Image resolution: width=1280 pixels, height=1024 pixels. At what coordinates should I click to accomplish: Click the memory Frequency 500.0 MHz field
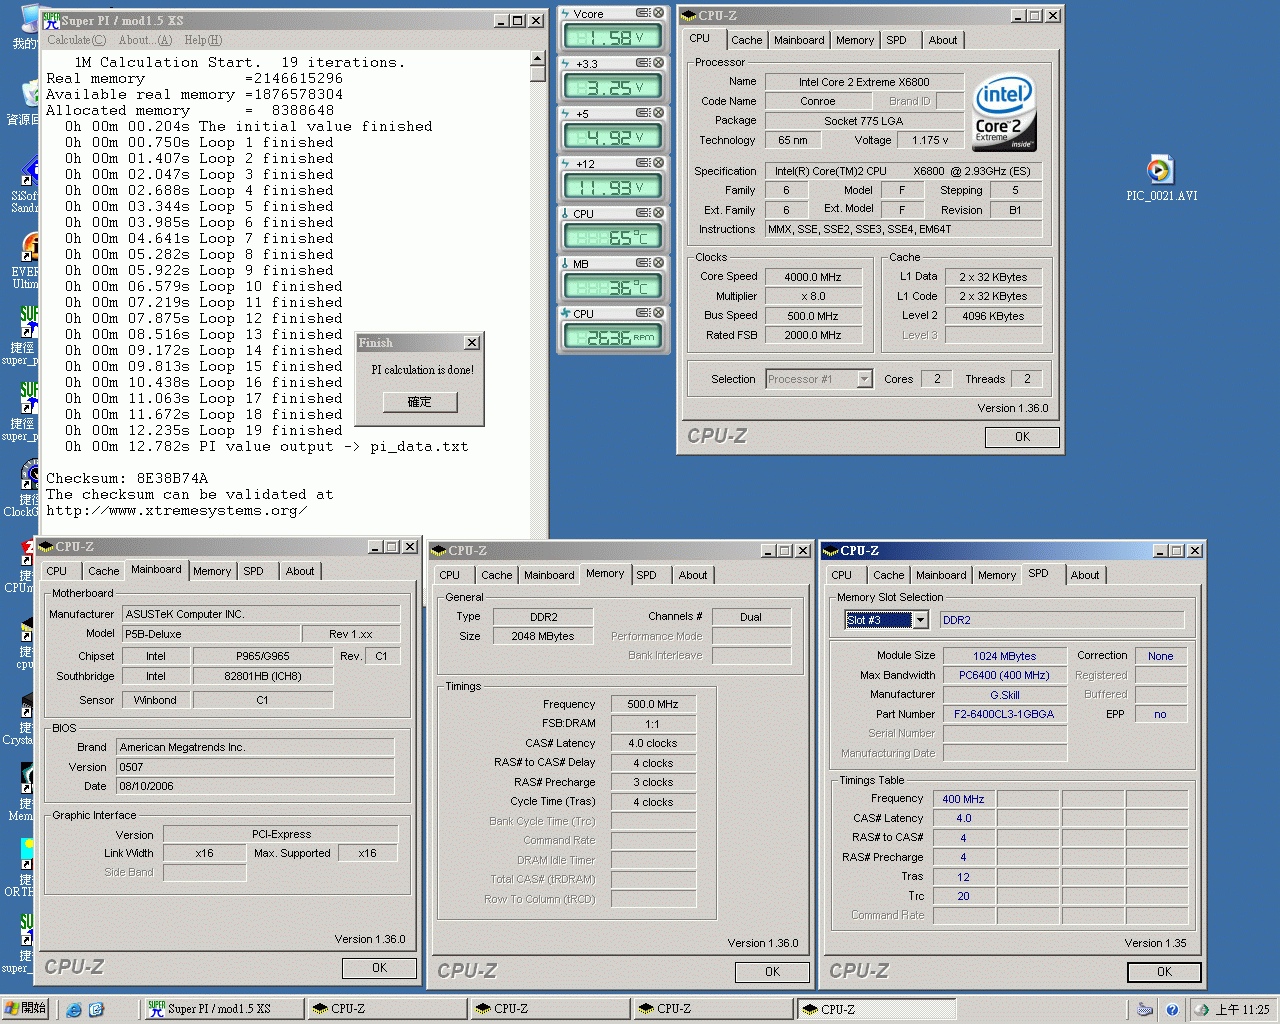tap(653, 704)
